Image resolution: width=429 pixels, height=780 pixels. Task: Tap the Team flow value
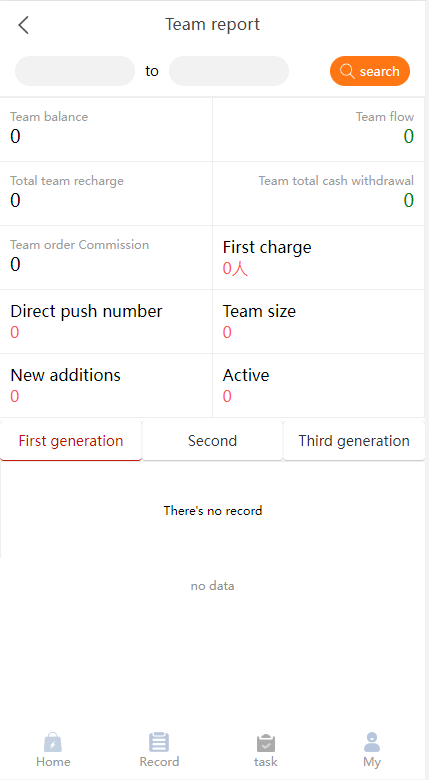pyautogui.click(x=409, y=136)
